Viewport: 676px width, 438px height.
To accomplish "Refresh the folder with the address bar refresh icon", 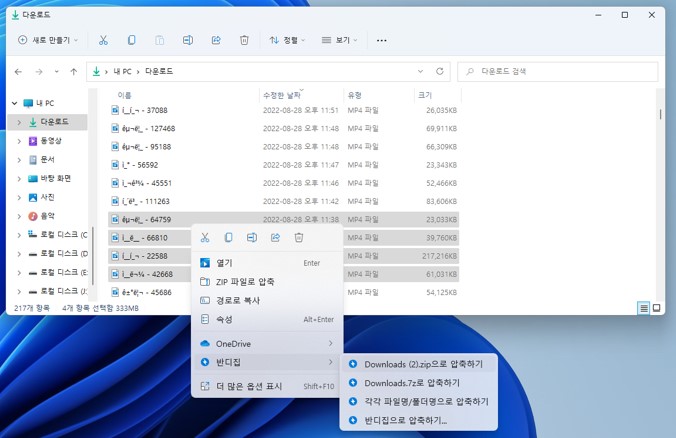I will (439, 71).
